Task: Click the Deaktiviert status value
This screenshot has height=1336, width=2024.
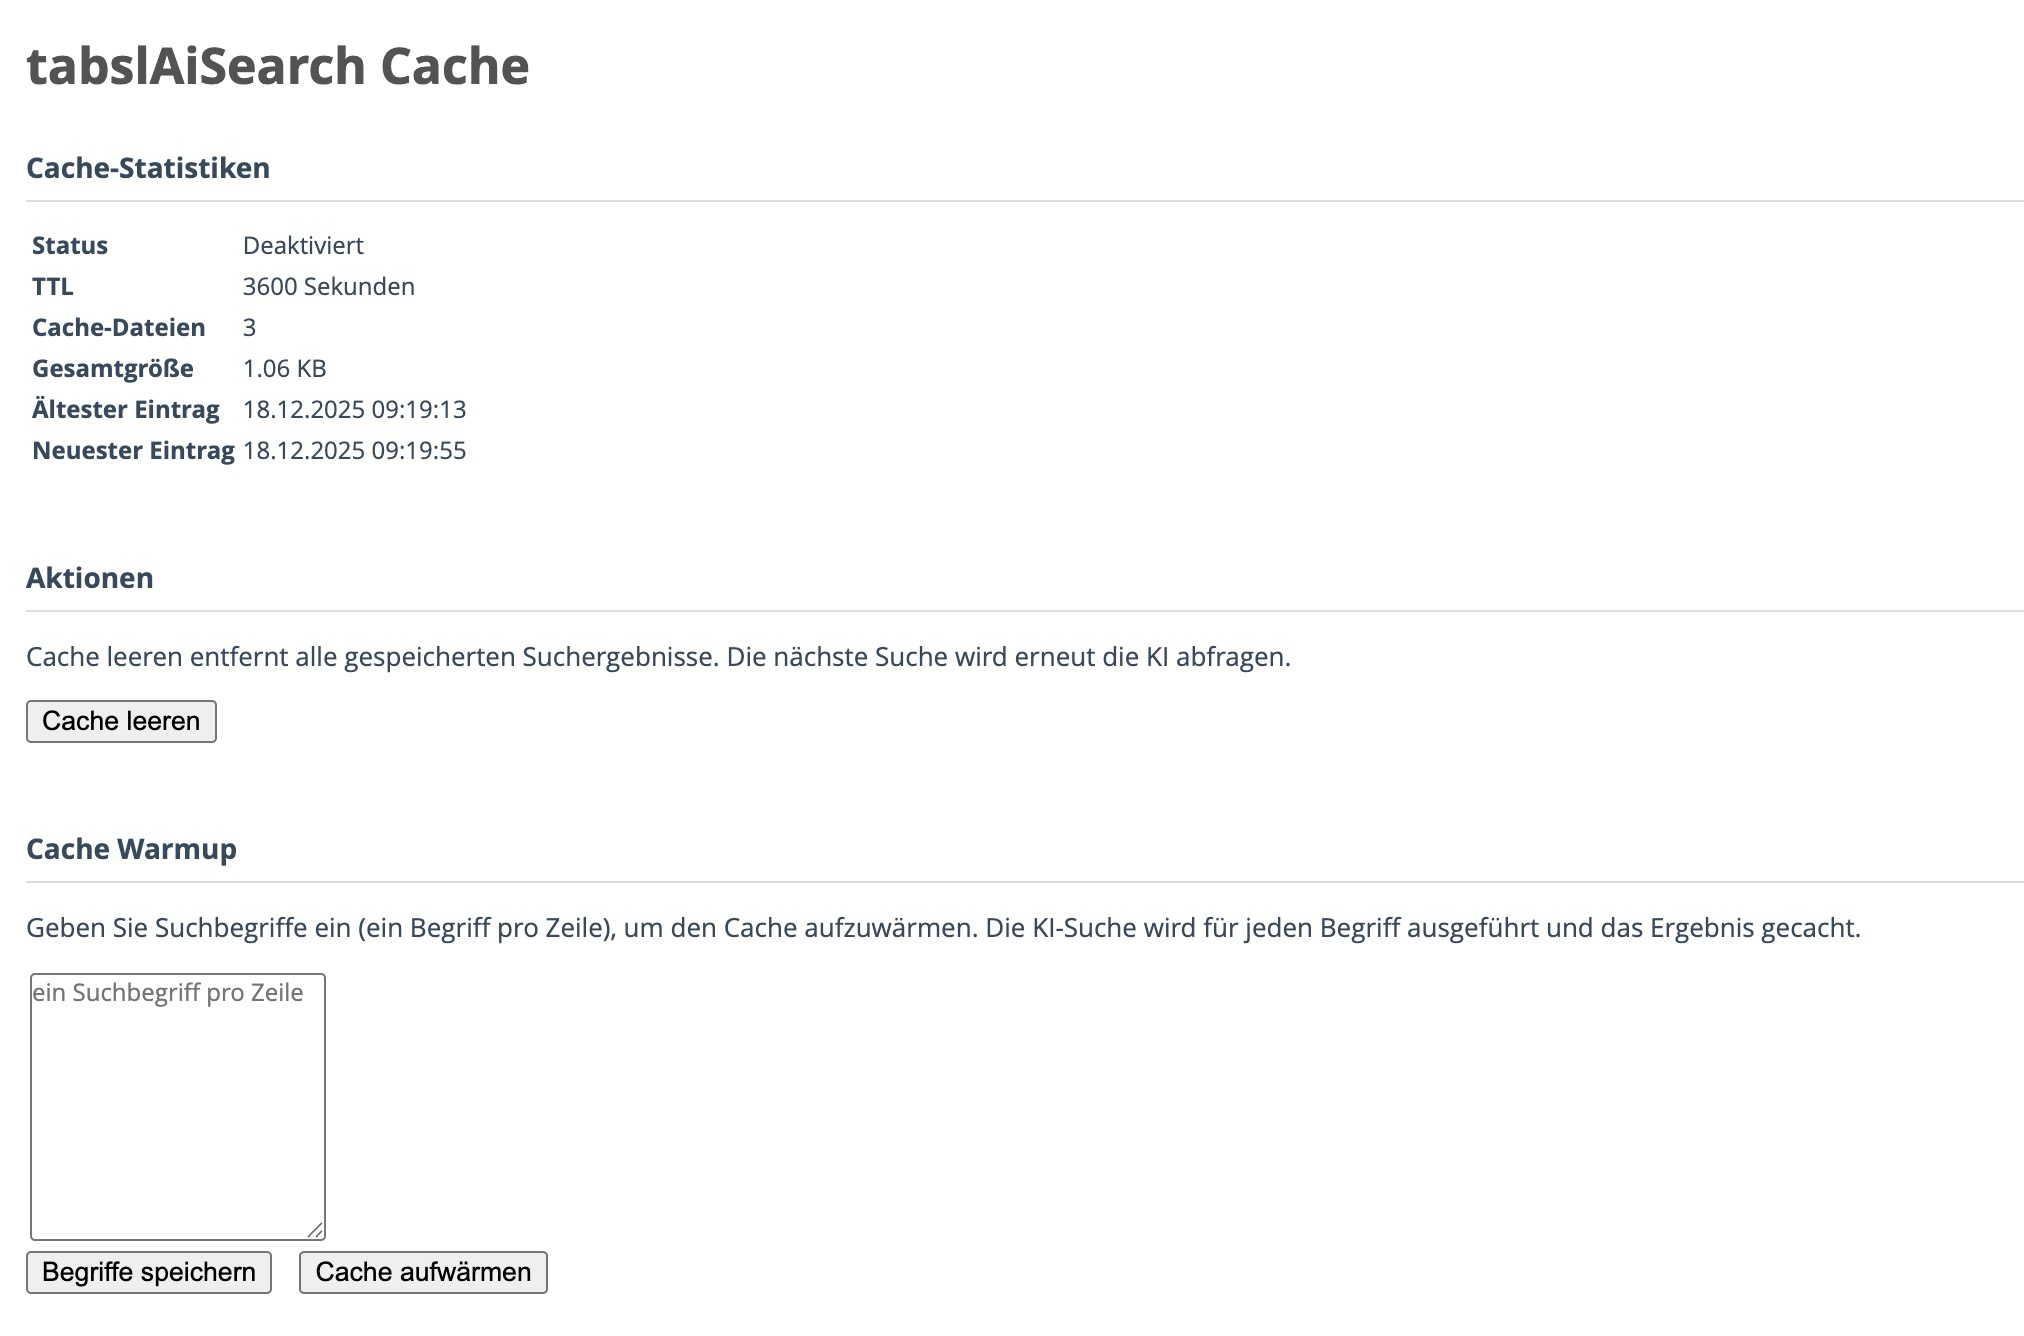Action: (x=303, y=246)
